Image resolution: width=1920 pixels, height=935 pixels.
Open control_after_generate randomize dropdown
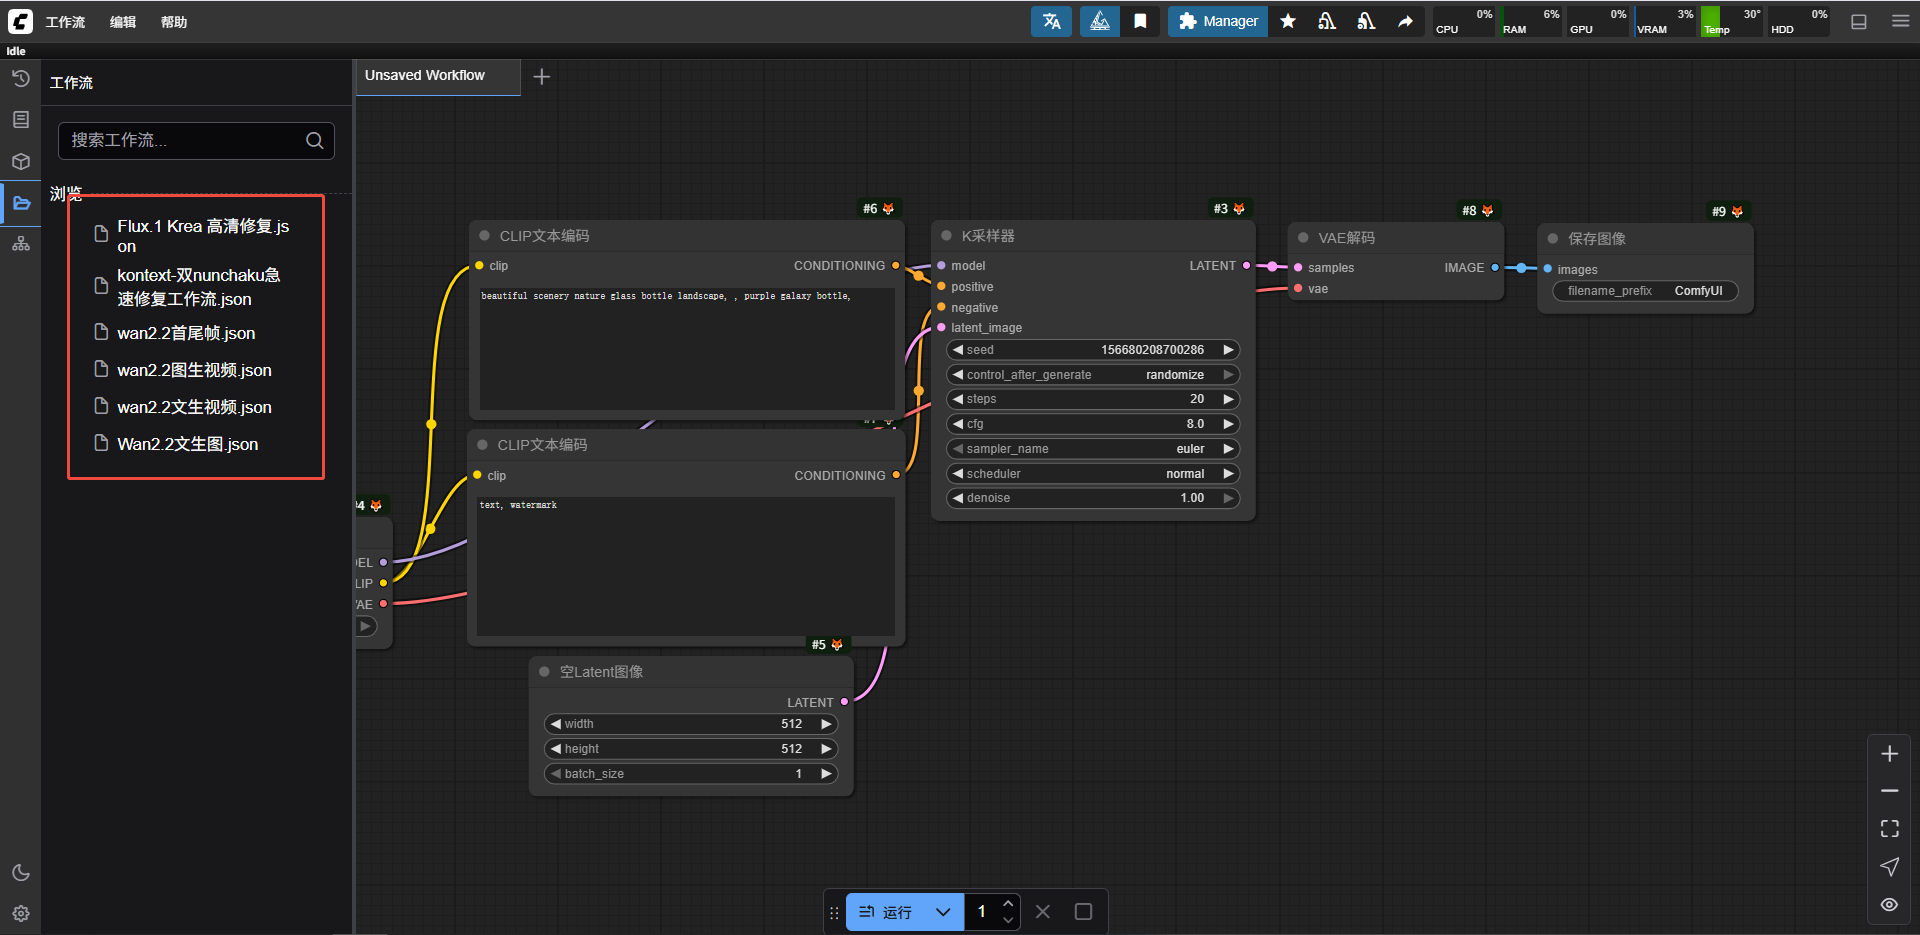pyautogui.click(x=1093, y=375)
